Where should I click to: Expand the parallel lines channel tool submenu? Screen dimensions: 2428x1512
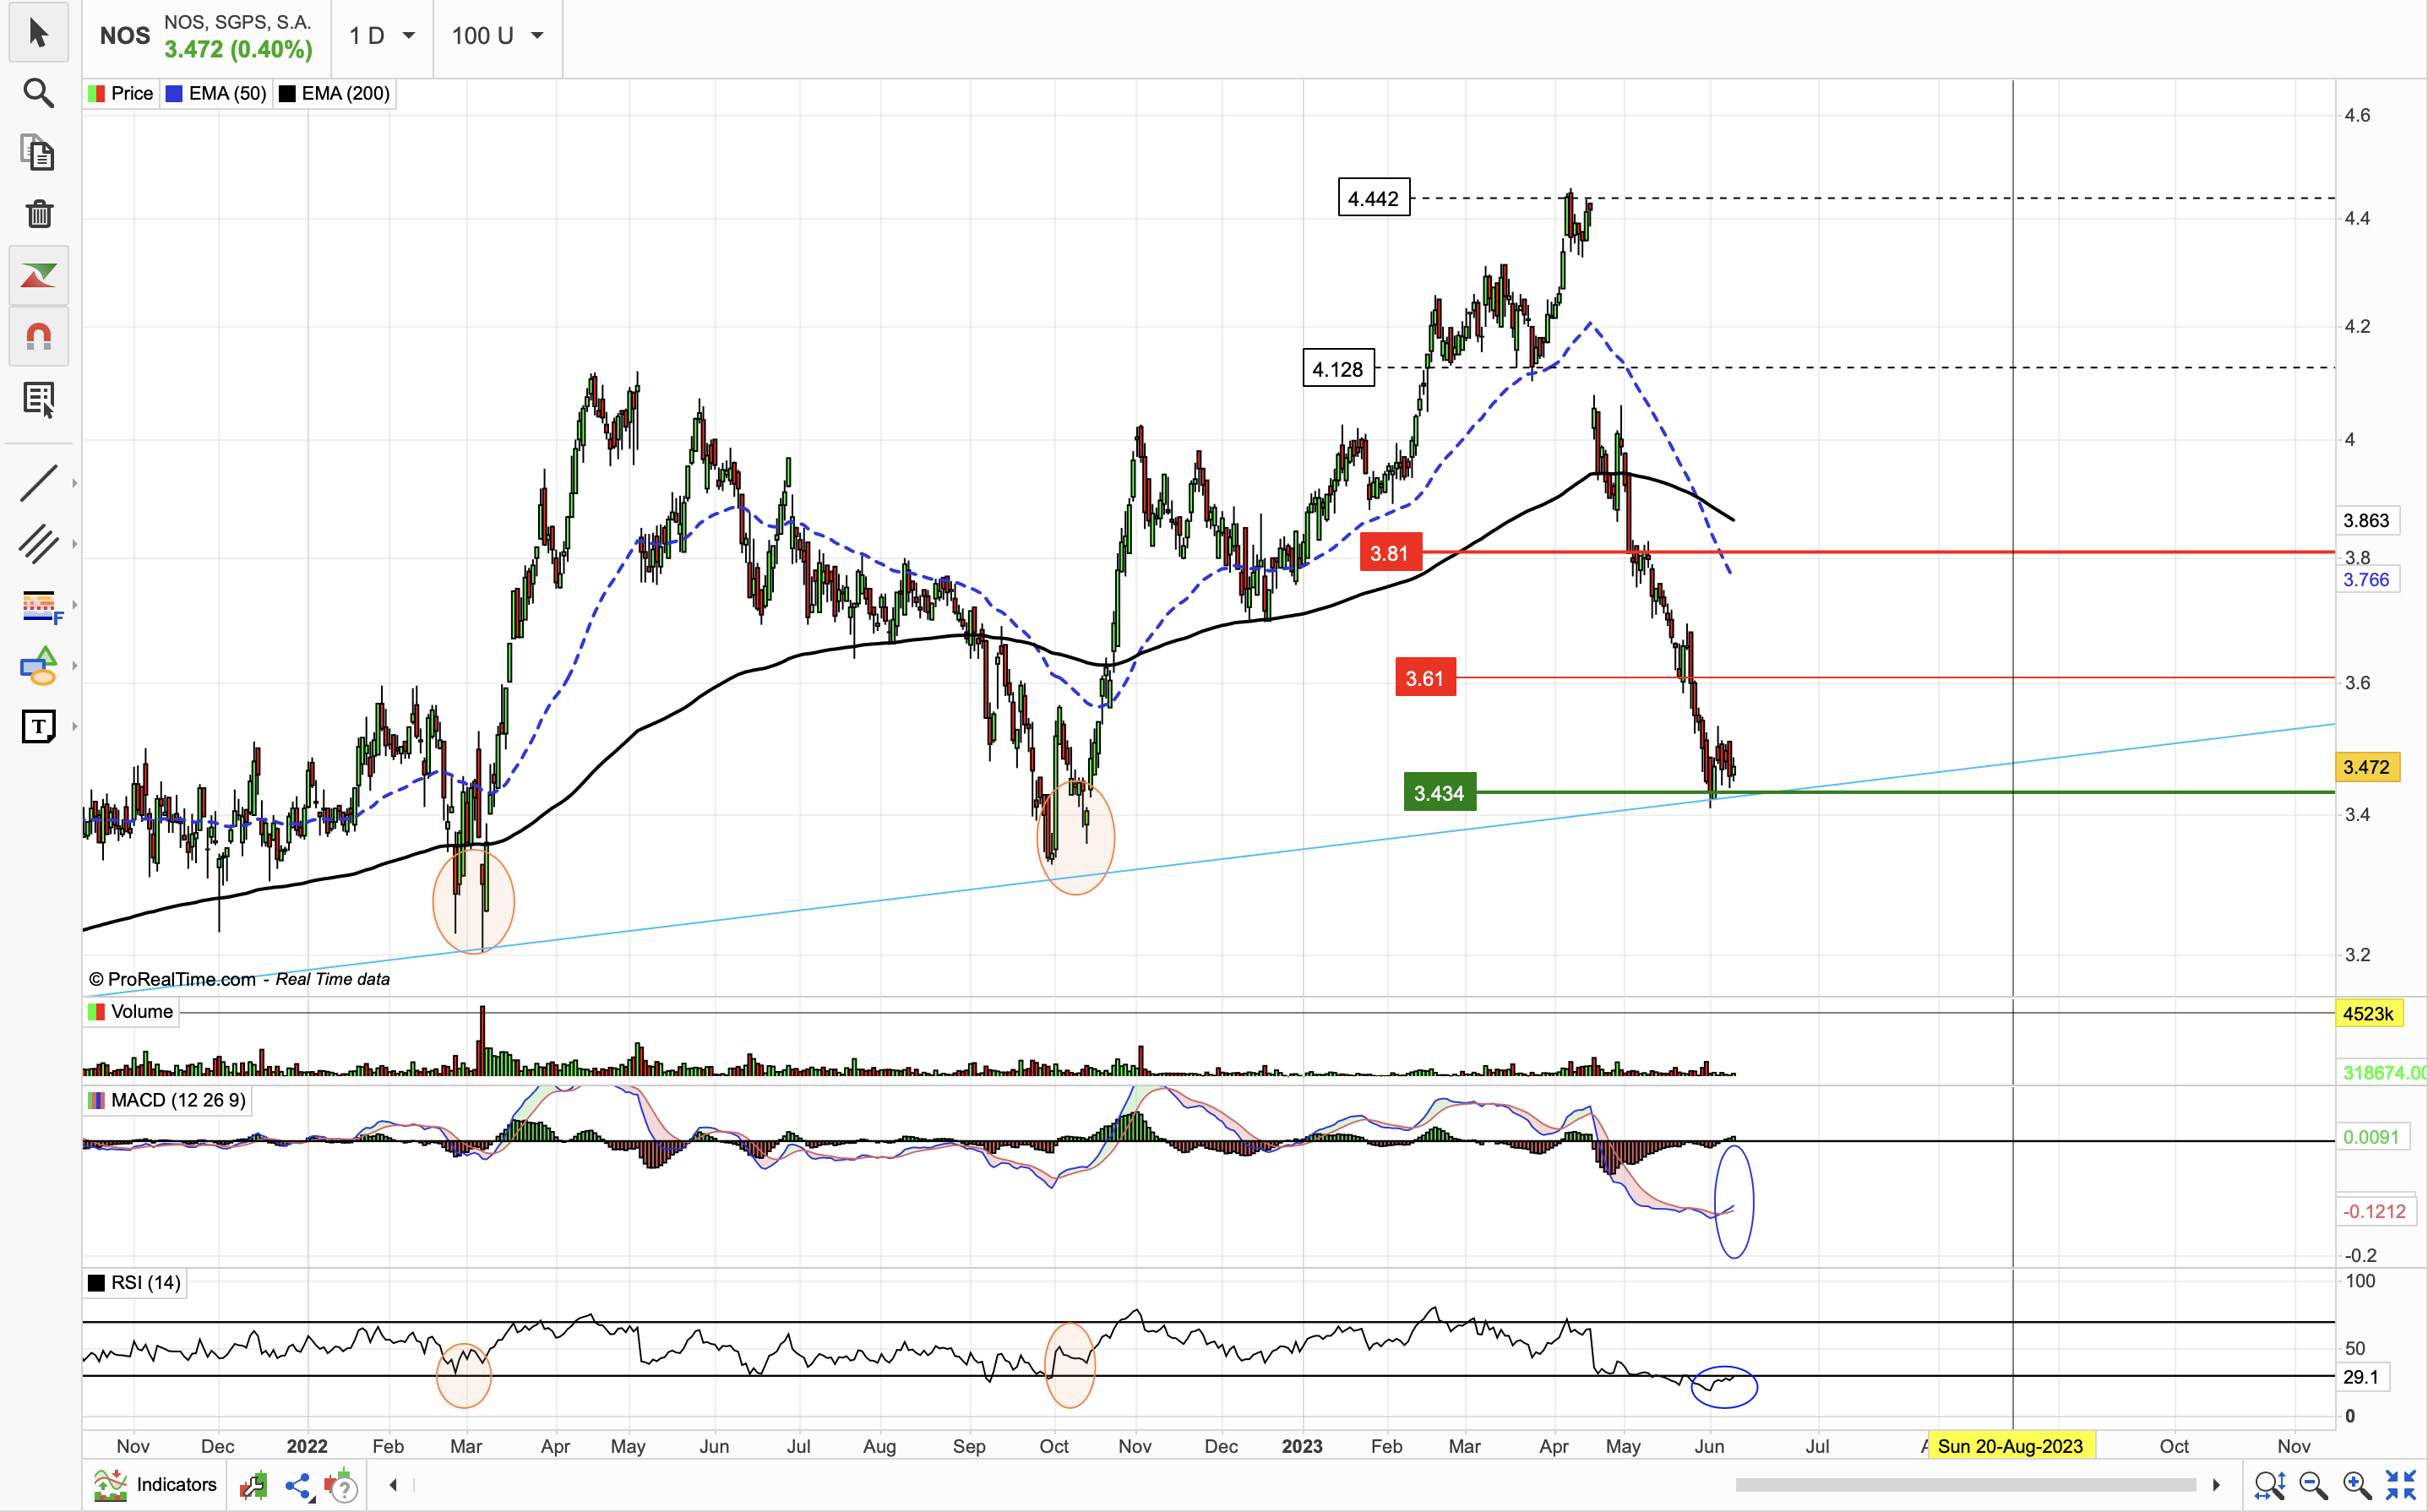[x=74, y=545]
